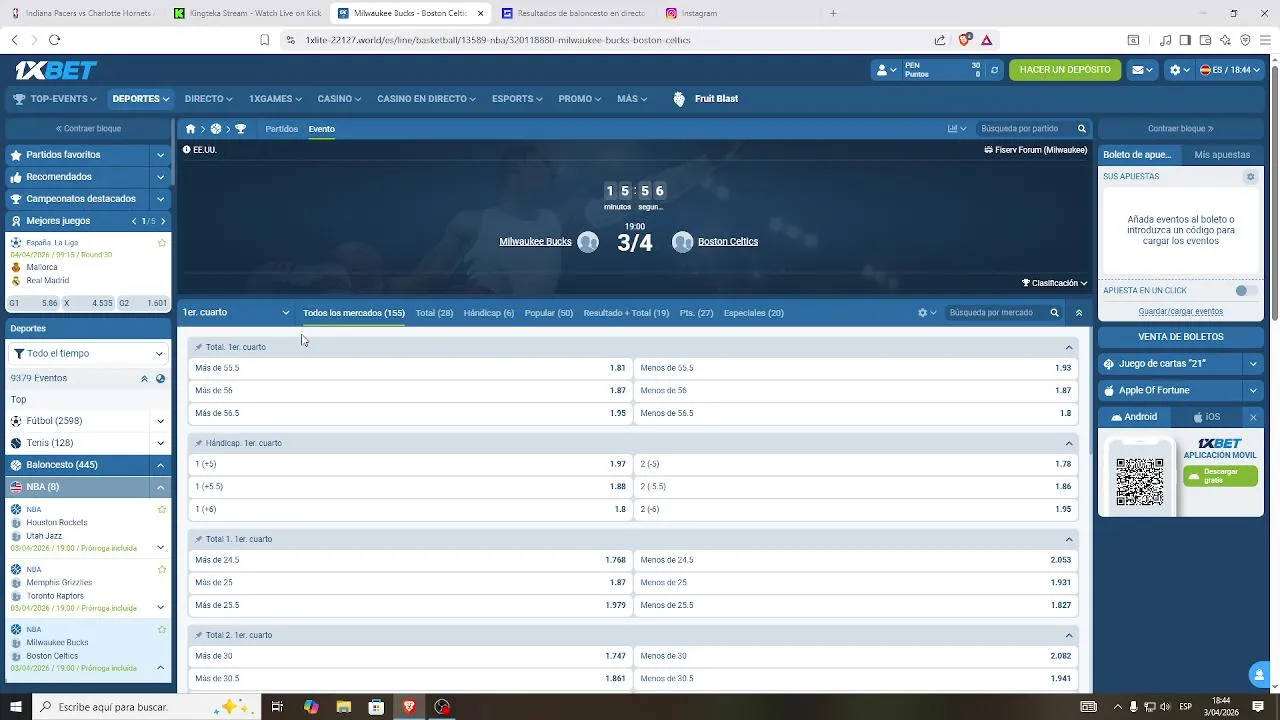Open the 1er. cuarto period dropdown
1280x720 pixels.
236,313
